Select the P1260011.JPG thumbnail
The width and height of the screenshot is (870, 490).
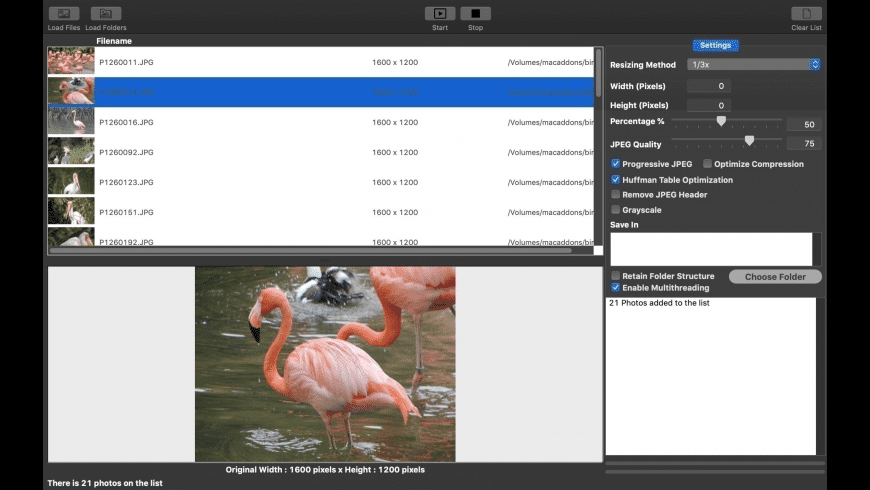(x=71, y=61)
